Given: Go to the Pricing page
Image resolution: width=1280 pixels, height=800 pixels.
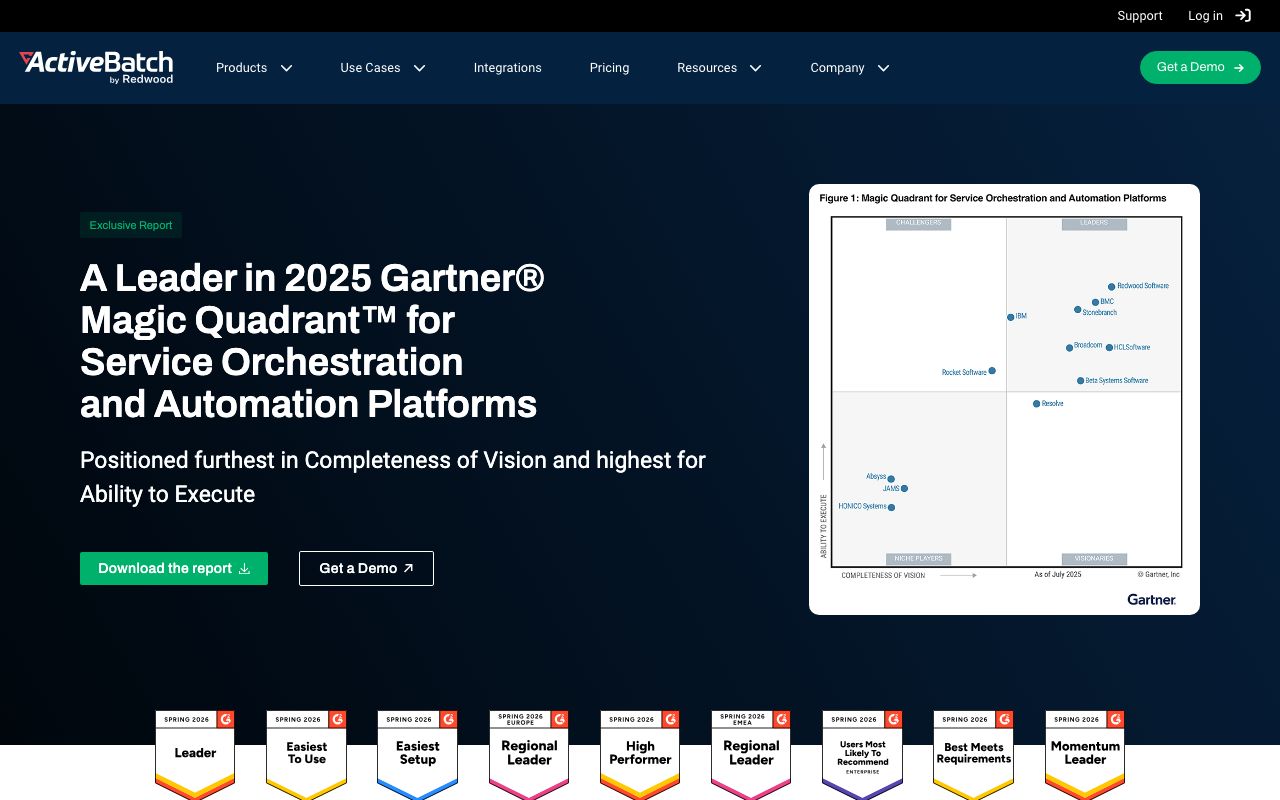Looking at the screenshot, I should [x=610, y=68].
